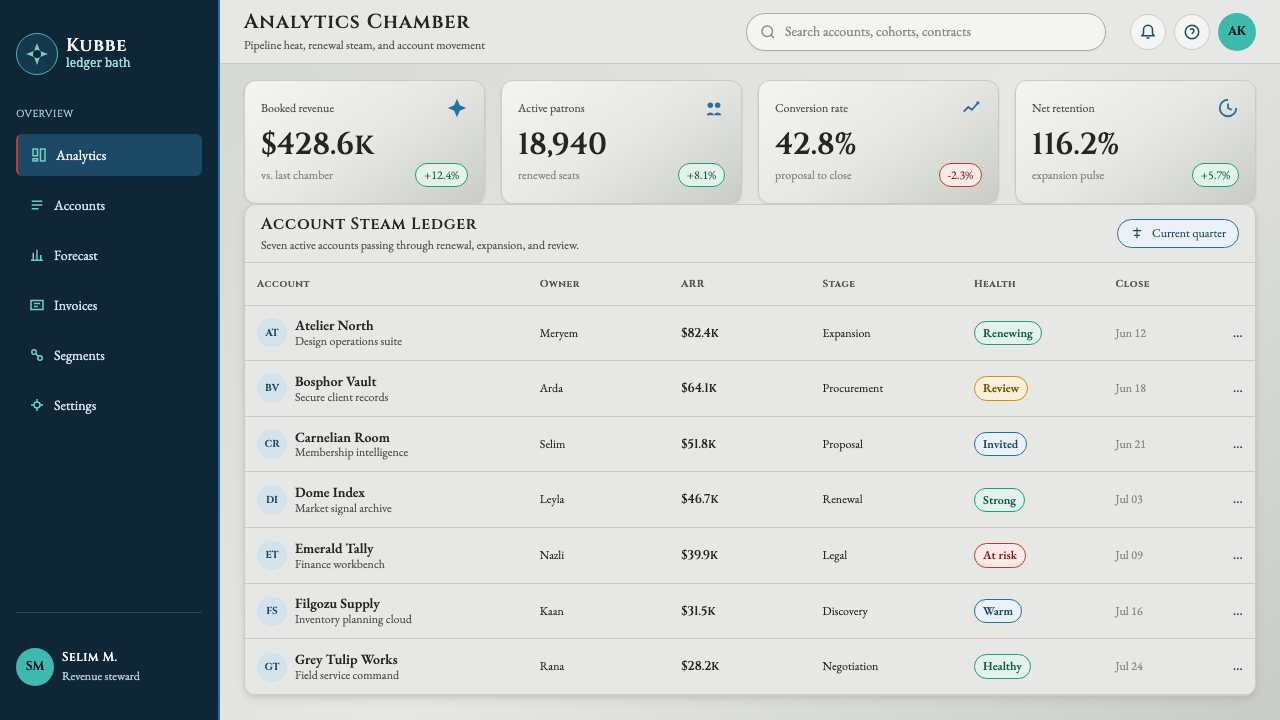Open the AK profile avatar
1280x720 pixels.
pyautogui.click(x=1237, y=32)
